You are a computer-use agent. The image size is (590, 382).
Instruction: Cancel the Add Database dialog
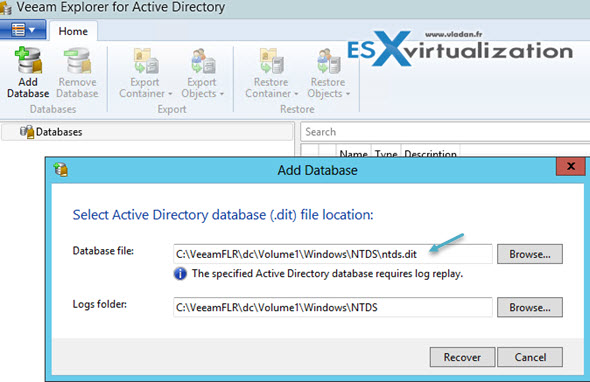click(x=530, y=357)
